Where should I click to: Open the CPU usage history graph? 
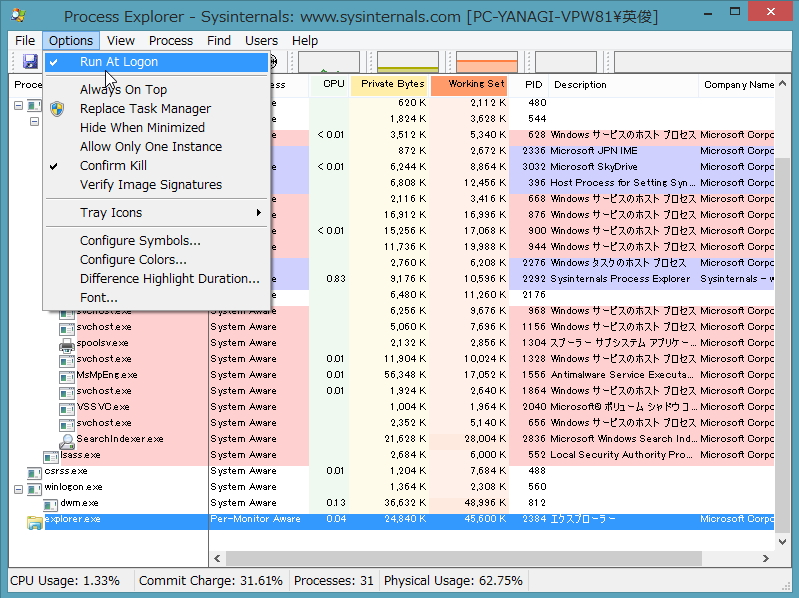click(x=329, y=62)
